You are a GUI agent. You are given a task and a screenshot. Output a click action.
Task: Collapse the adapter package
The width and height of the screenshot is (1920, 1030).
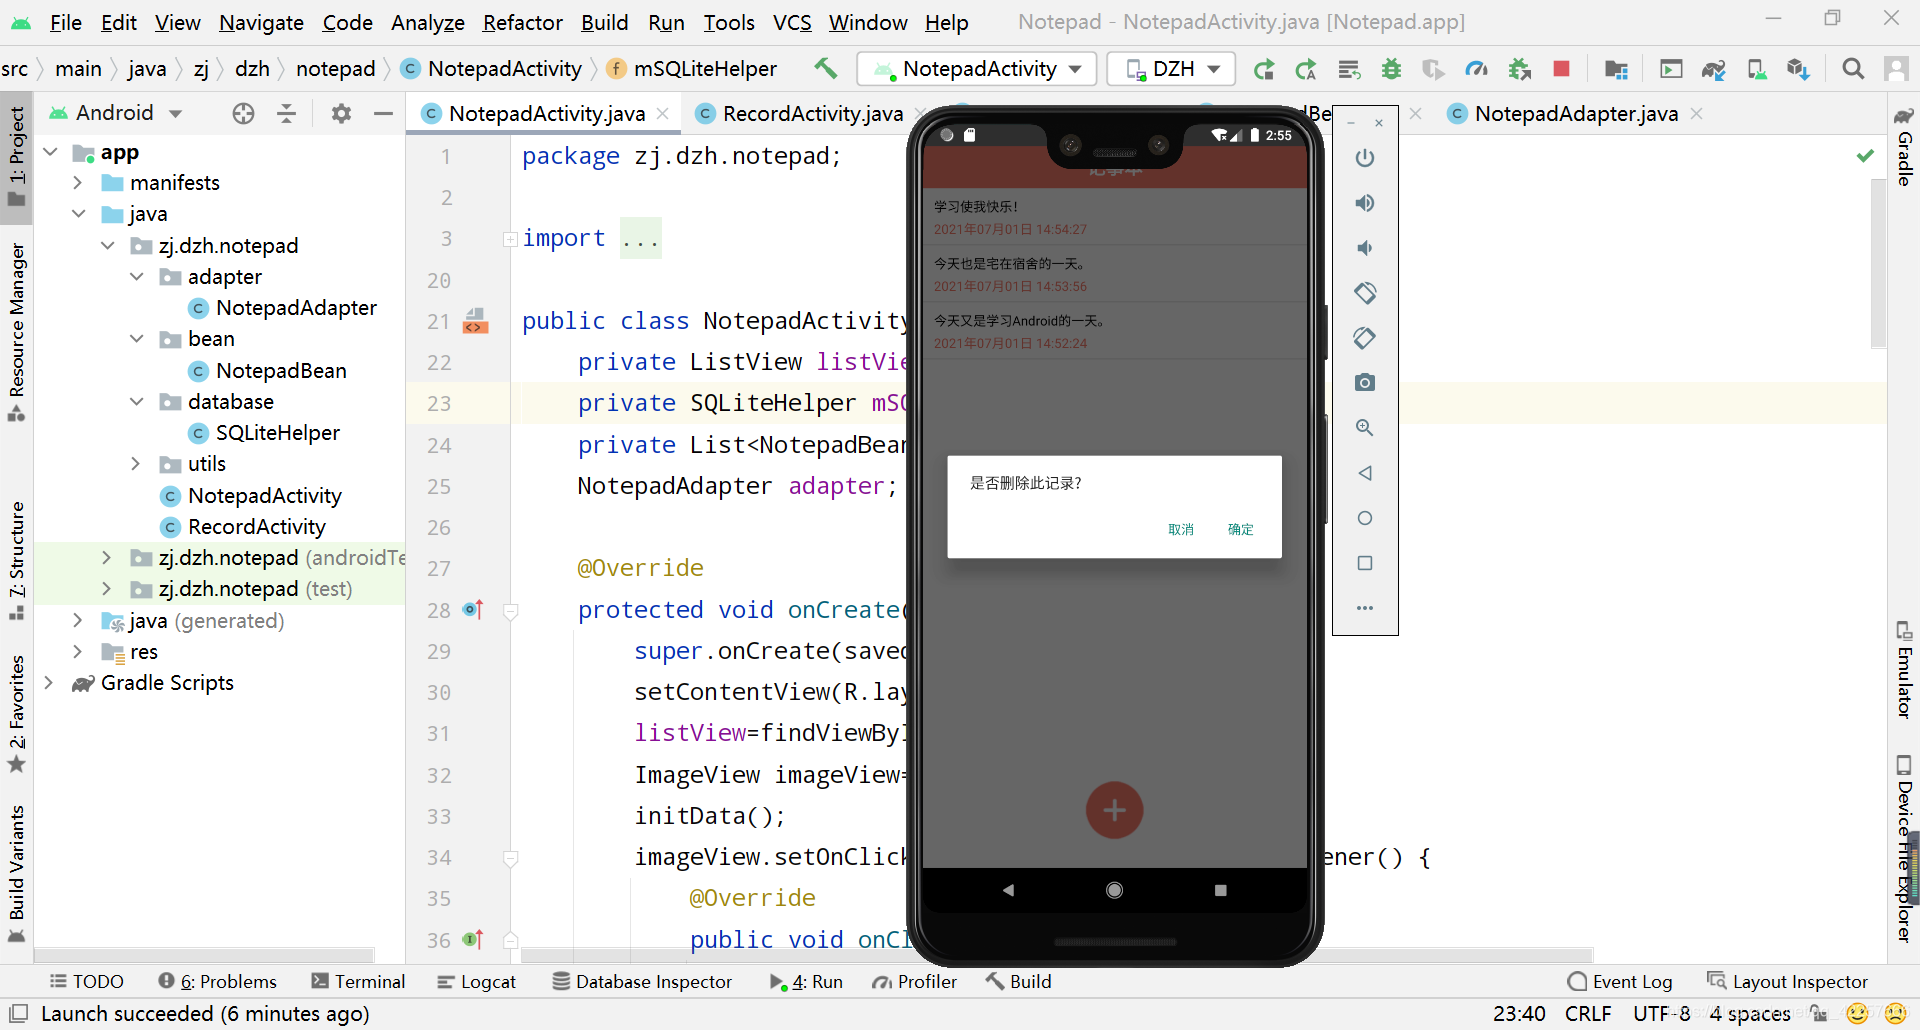[136, 276]
